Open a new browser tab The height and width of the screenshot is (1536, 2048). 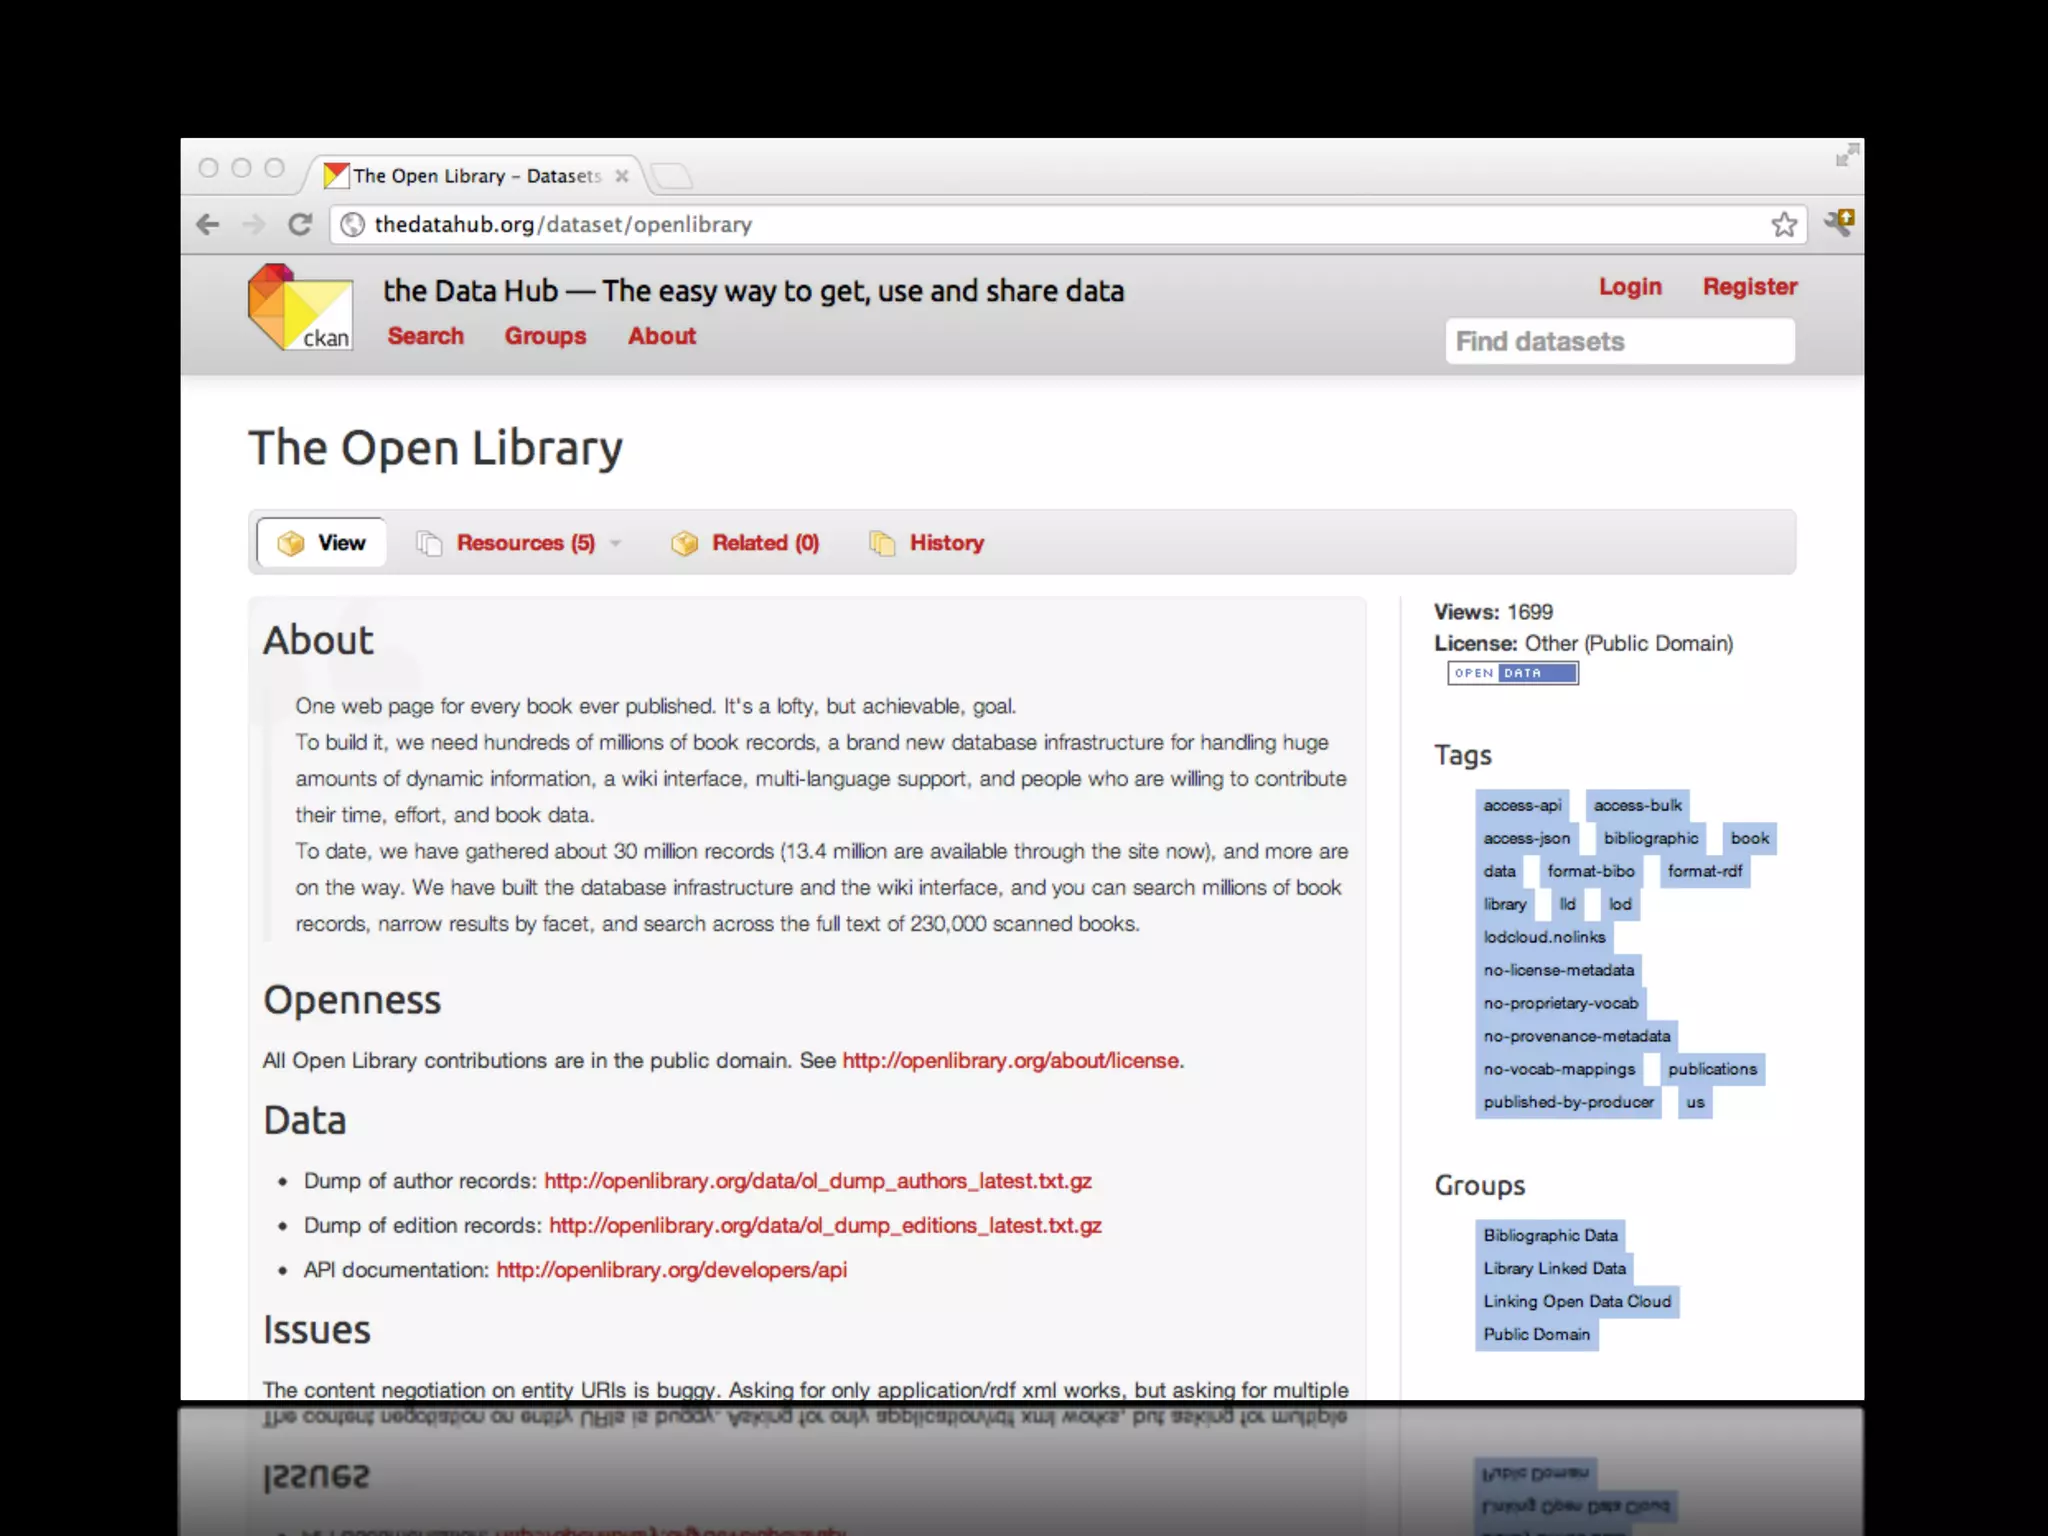(x=672, y=176)
